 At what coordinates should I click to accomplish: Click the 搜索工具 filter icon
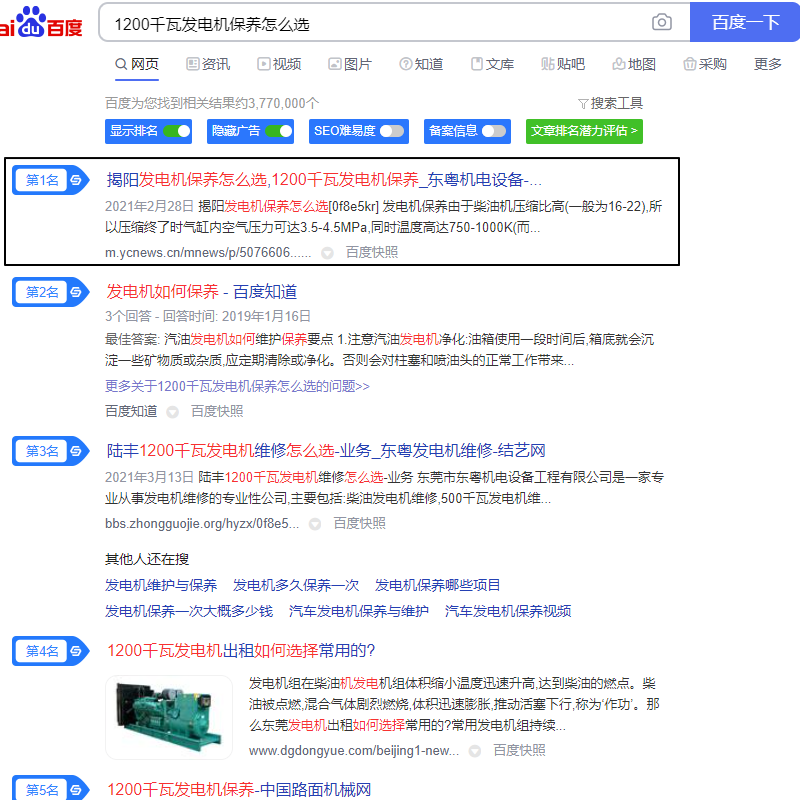[583, 104]
